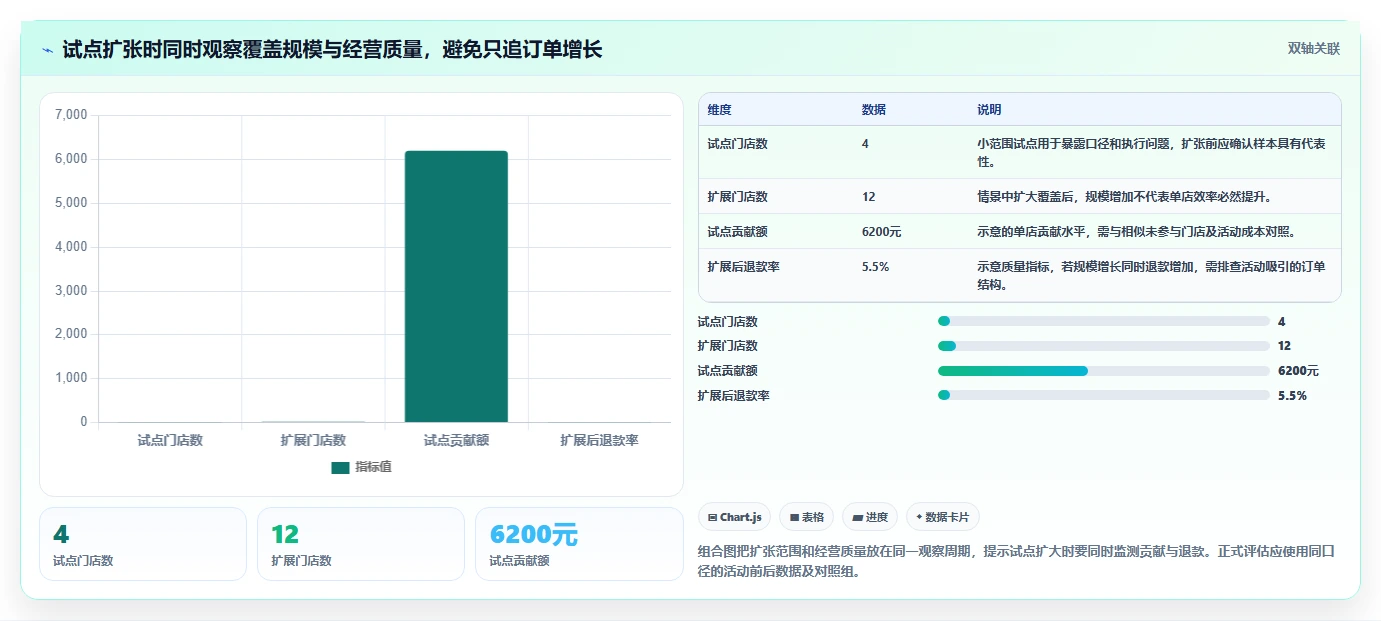The image size is (1381, 621).
Task: Click the 数据卡片 tag pill
Action: click(x=942, y=517)
